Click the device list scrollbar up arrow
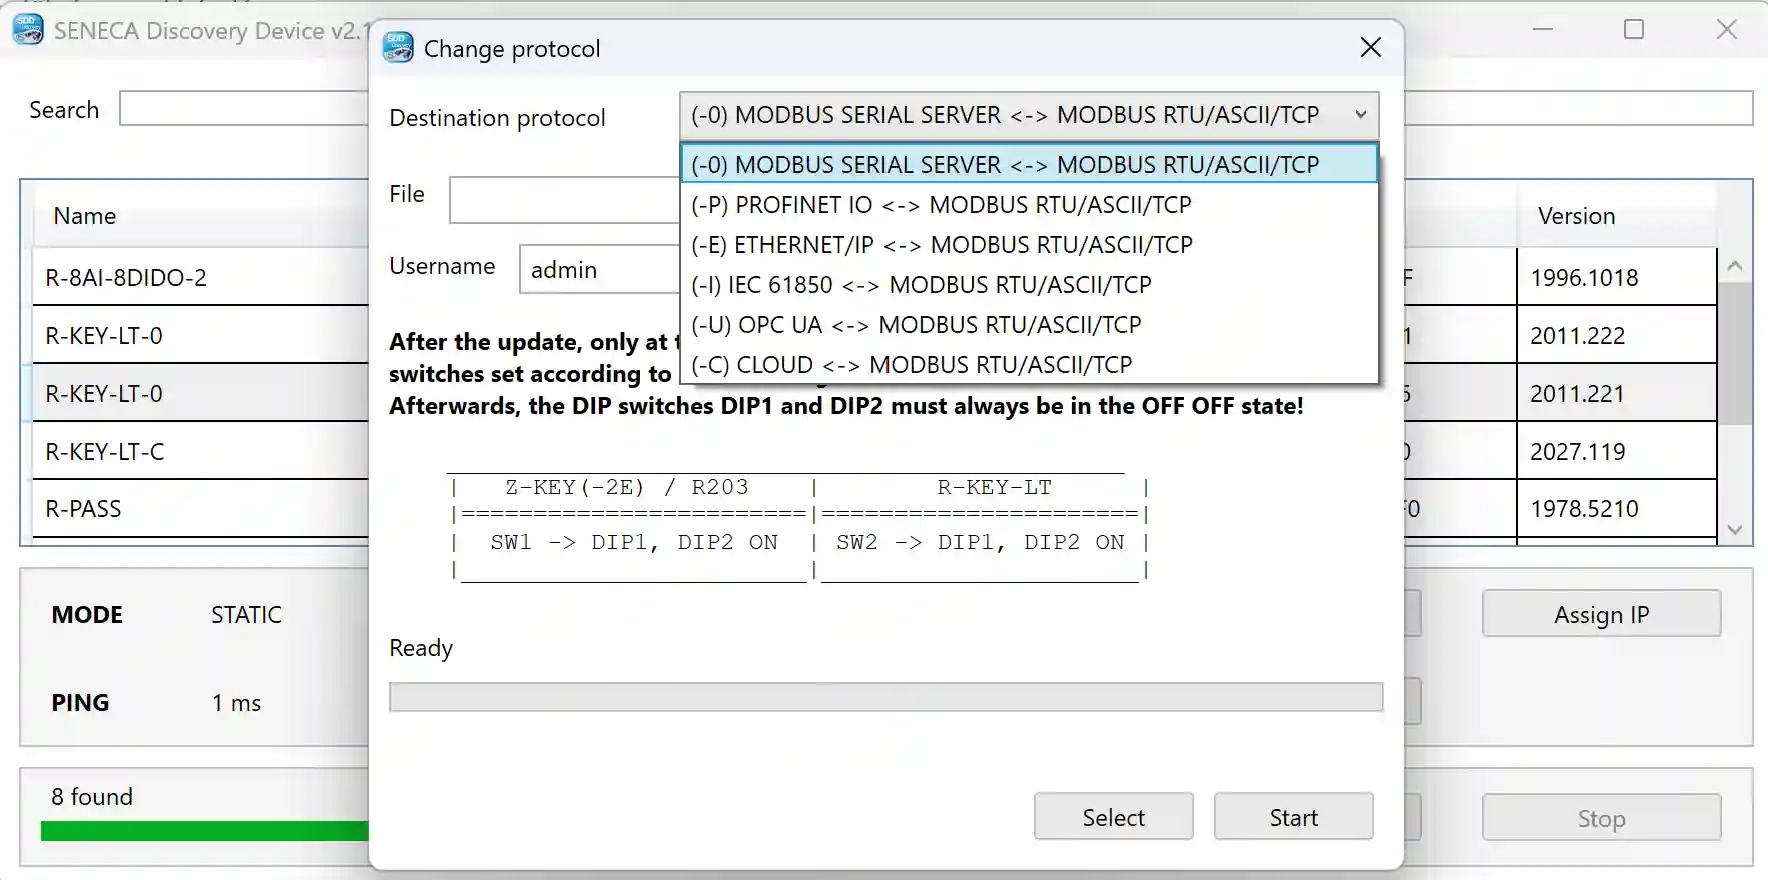This screenshot has width=1768, height=880. tap(1735, 266)
